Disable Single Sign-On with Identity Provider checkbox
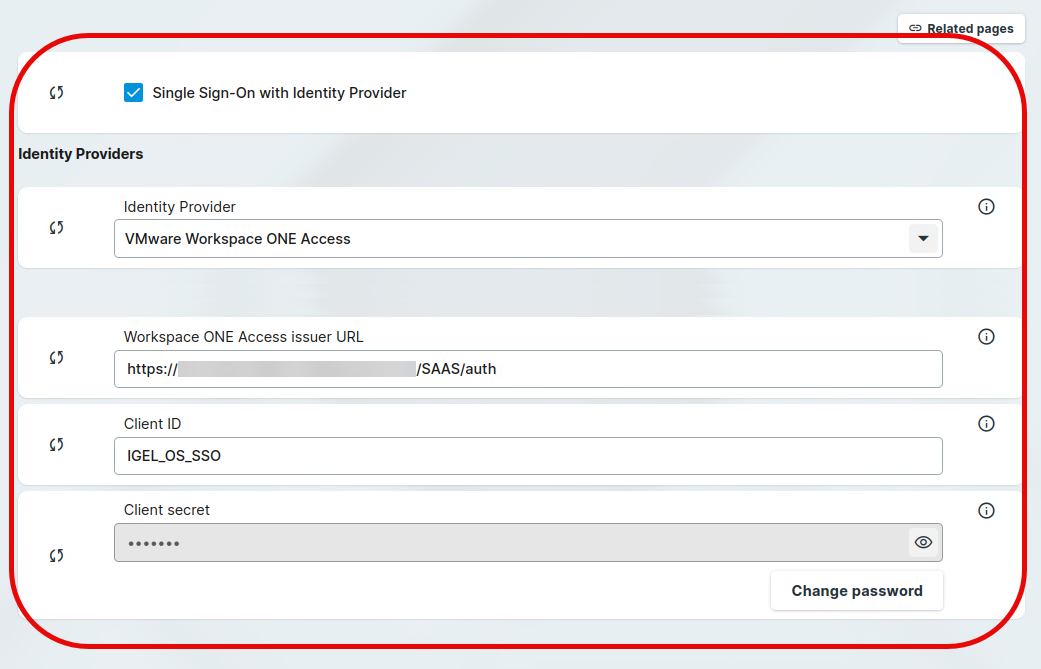 tap(133, 93)
